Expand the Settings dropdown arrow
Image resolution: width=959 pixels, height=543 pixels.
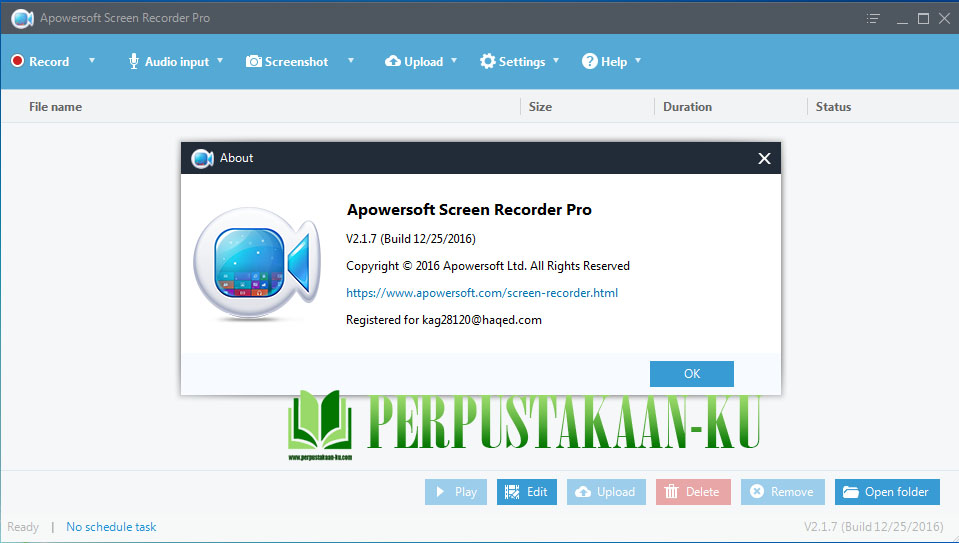pyautogui.click(x=556, y=61)
